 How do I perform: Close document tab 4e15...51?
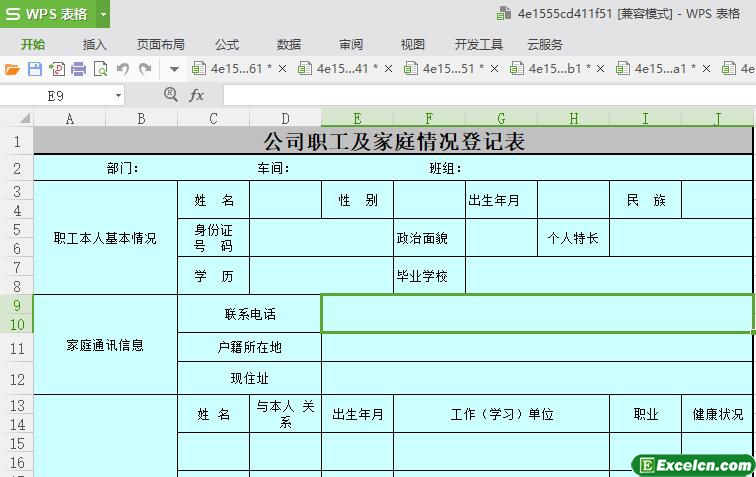[494, 69]
